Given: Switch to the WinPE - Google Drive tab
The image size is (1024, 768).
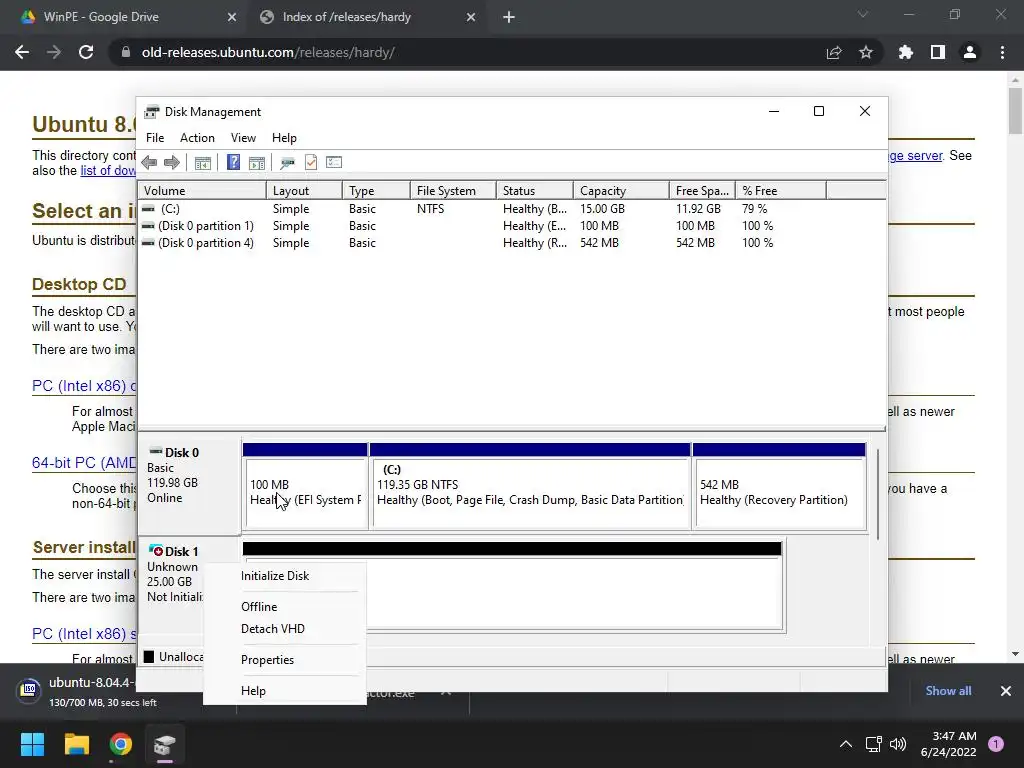Looking at the screenshot, I should (122, 17).
